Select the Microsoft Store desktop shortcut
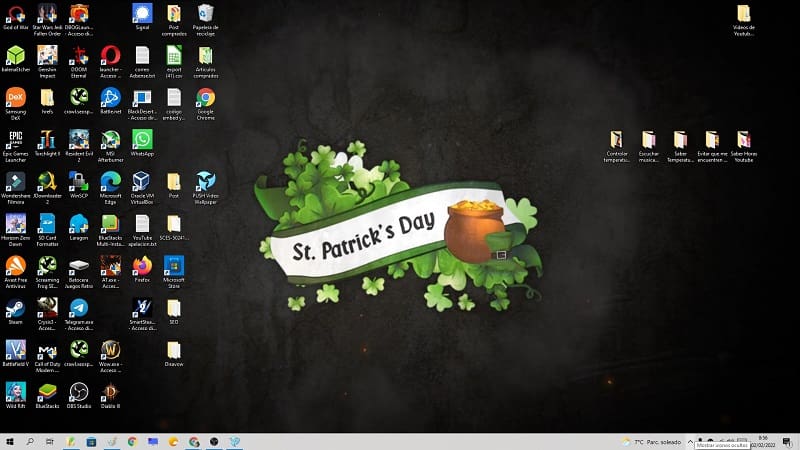 [x=174, y=272]
